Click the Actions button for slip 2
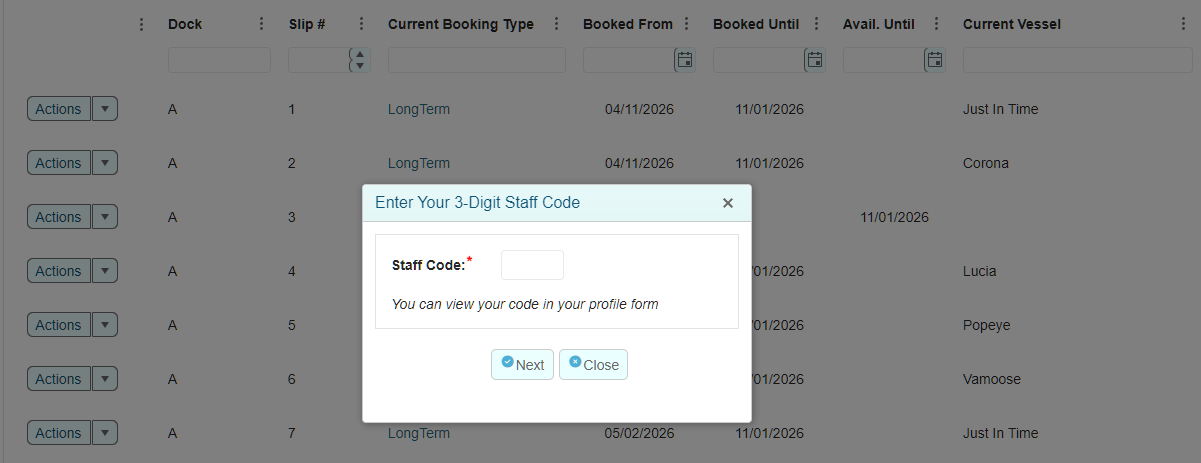The width and height of the screenshot is (1201, 463). 58,163
